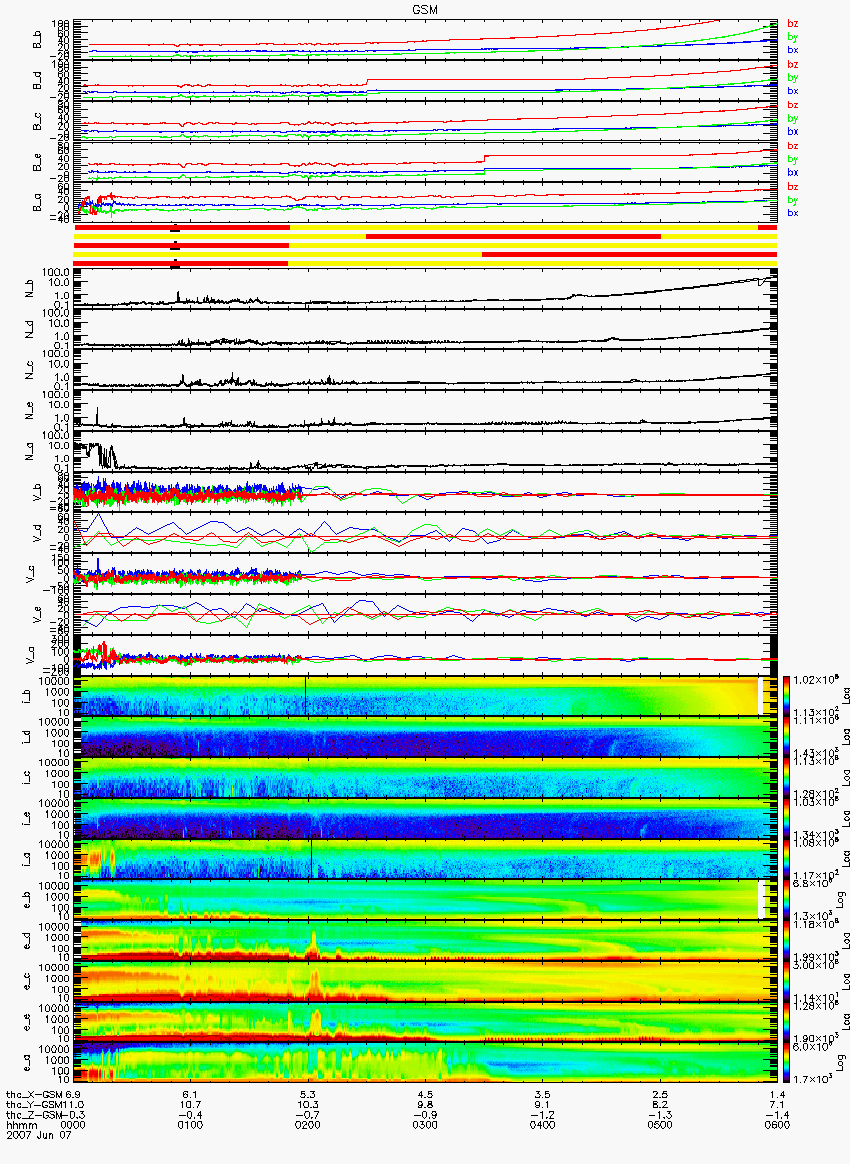Select the i_a ion spectrogram label
850x1164 pixels.
[x=26, y=859]
